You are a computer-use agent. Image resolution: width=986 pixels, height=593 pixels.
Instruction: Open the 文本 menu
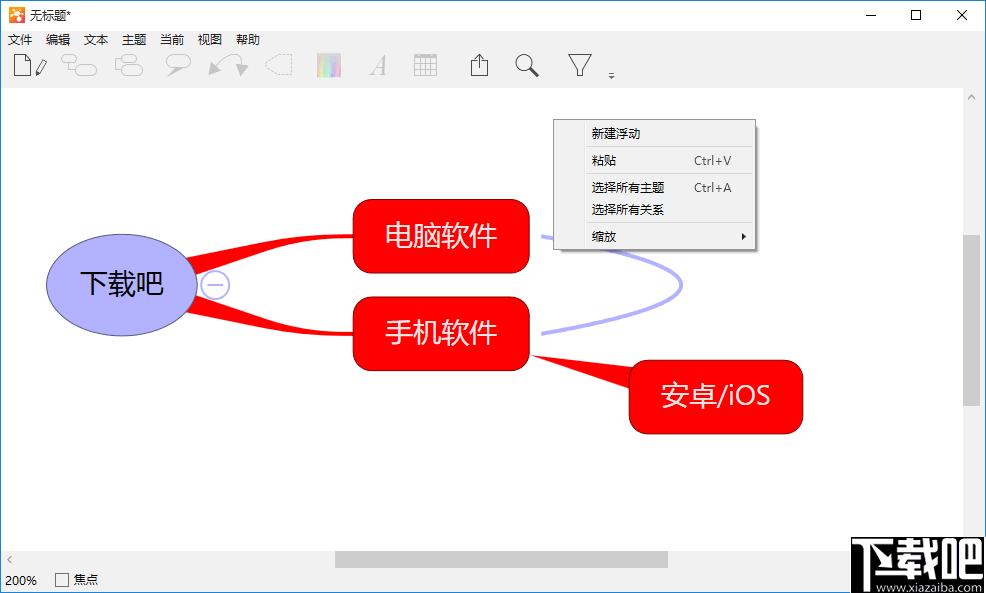click(96, 40)
